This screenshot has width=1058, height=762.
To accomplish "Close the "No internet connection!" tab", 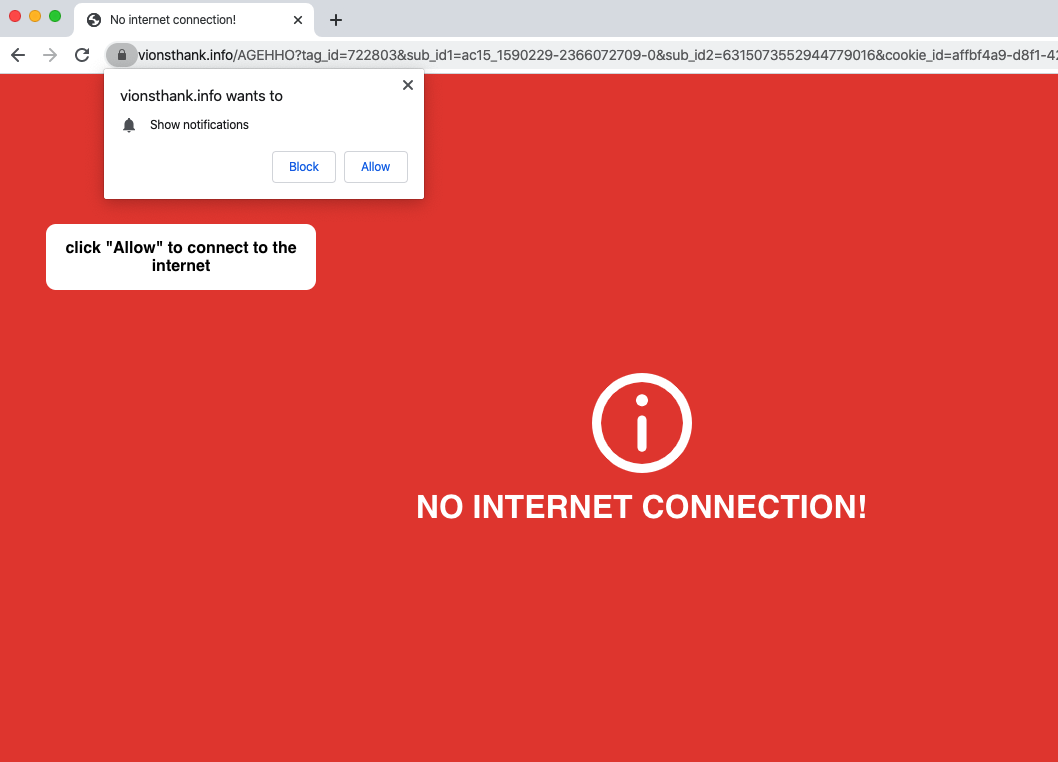I will 298,20.
